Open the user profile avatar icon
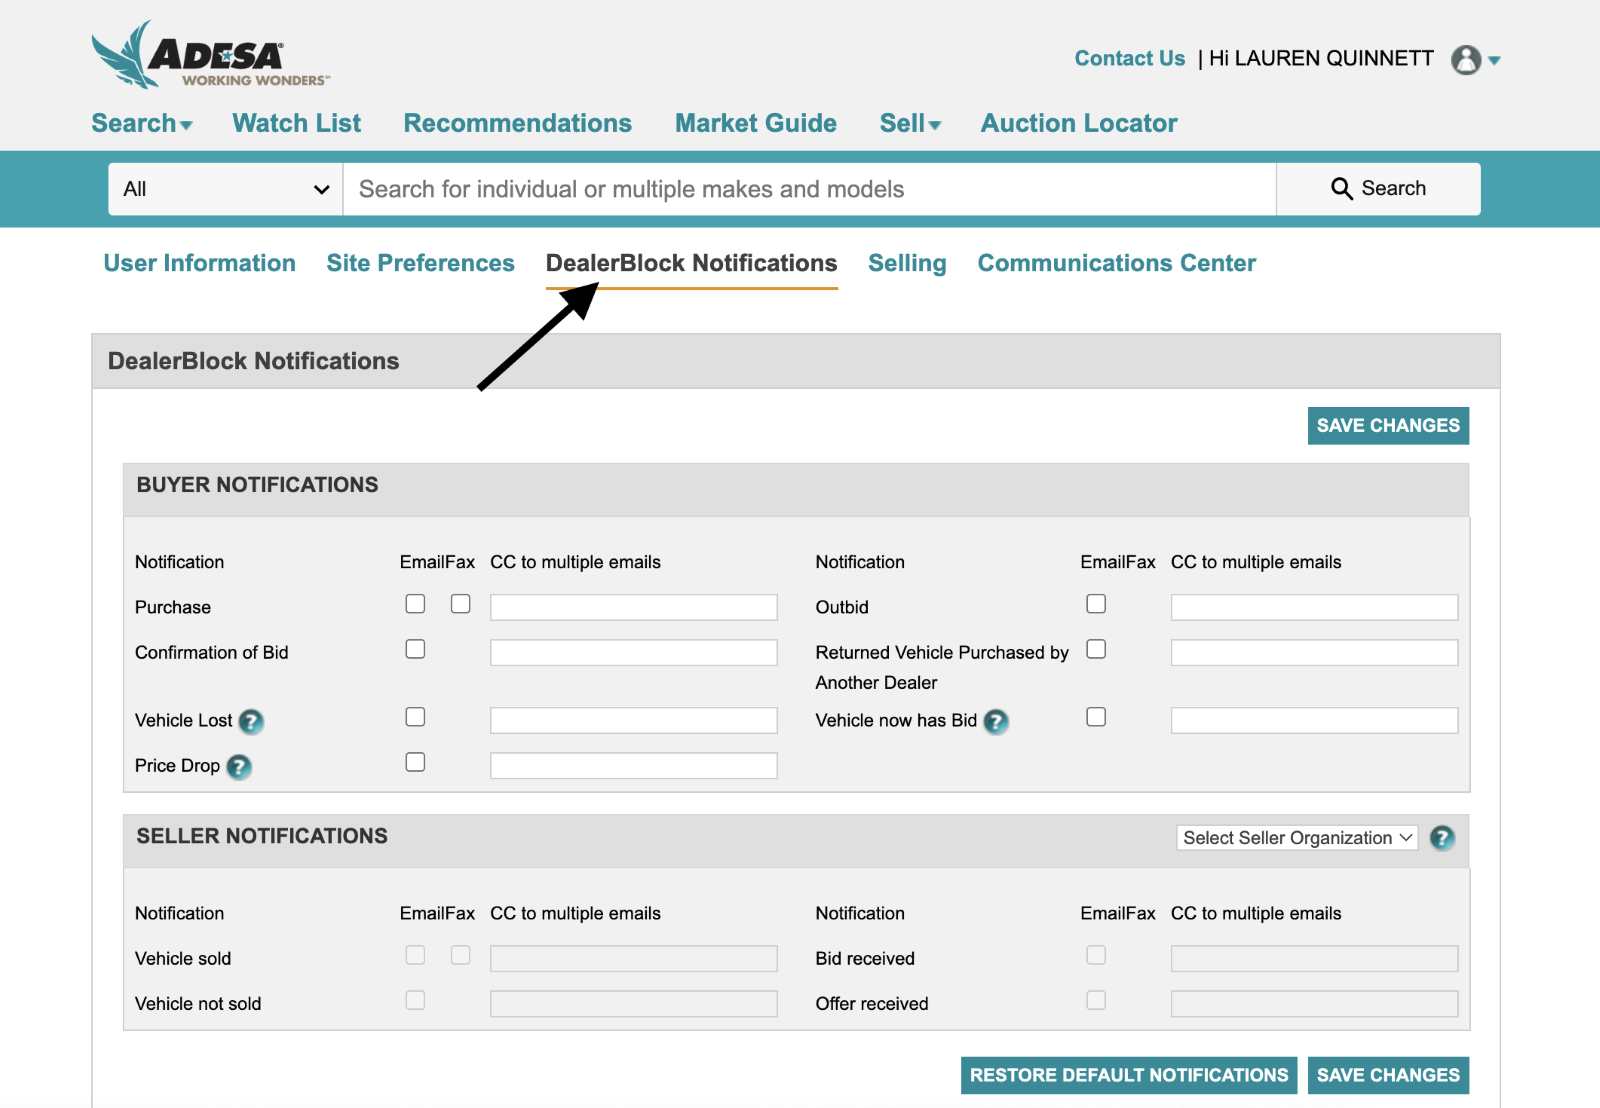This screenshot has height=1108, width=1600. coord(1466,60)
